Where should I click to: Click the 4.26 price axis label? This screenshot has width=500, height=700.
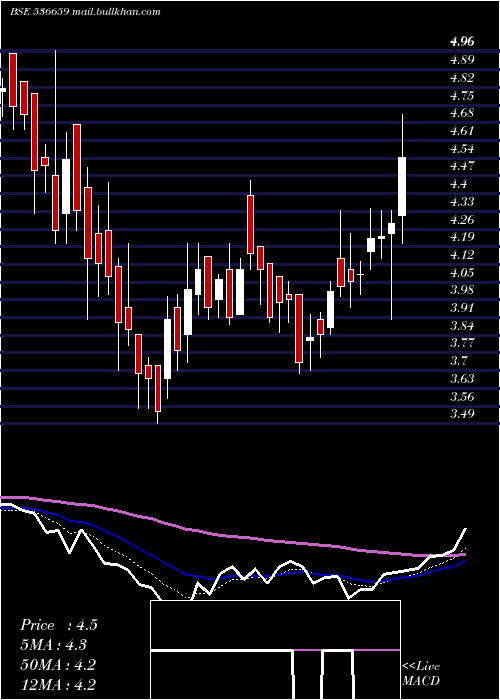(x=462, y=220)
